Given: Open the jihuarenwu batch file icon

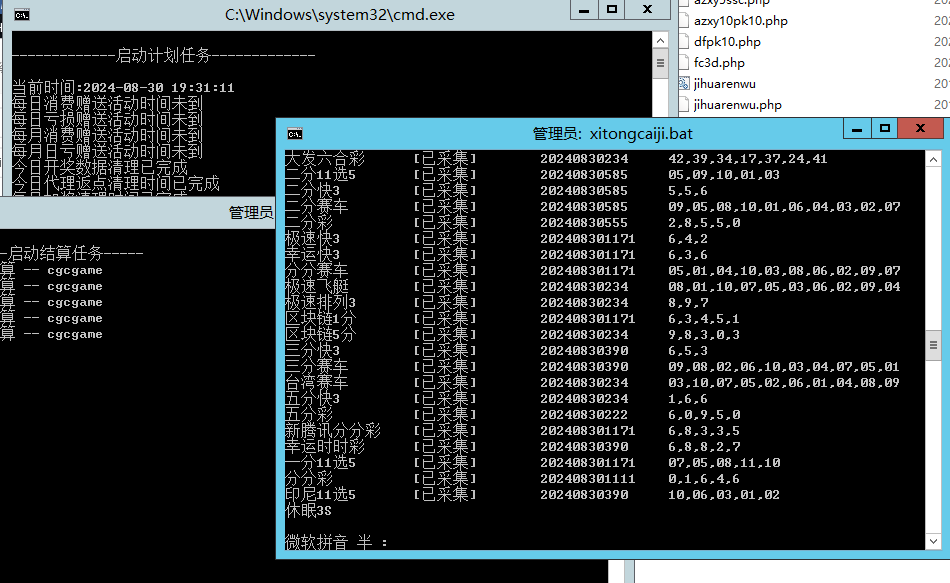Looking at the screenshot, I should click(684, 84).
